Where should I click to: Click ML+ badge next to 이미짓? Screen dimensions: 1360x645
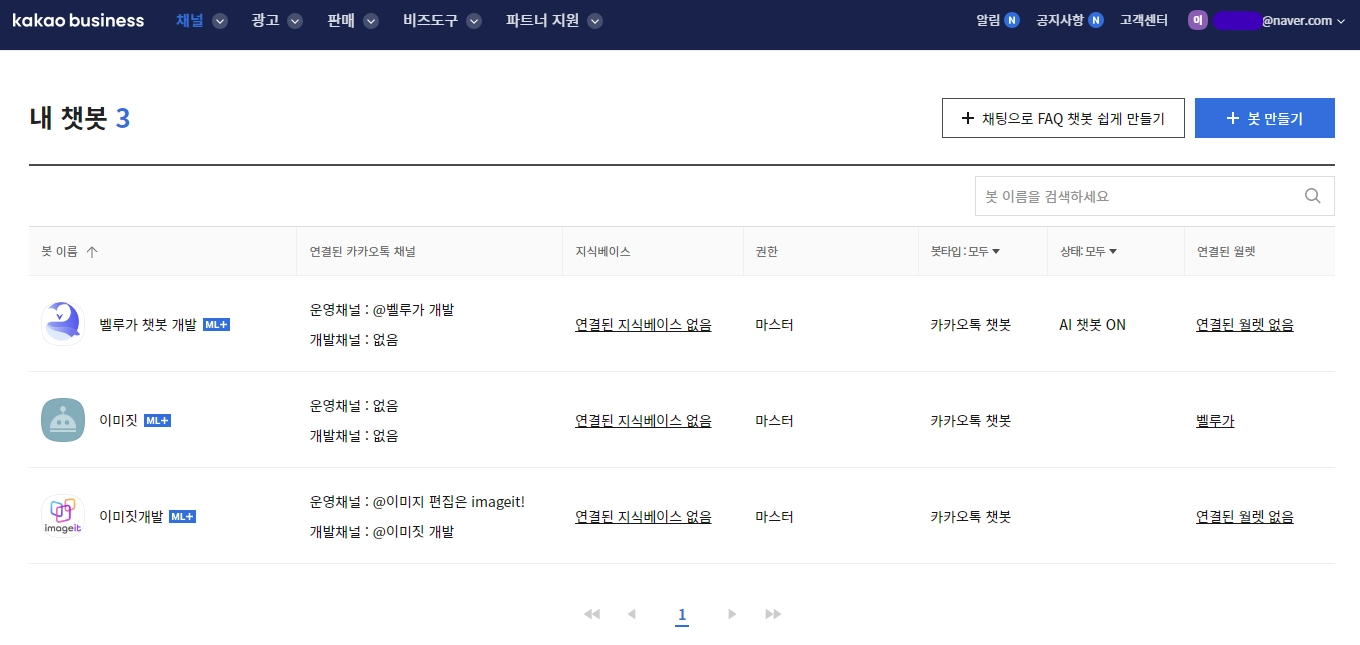point(157,421)
